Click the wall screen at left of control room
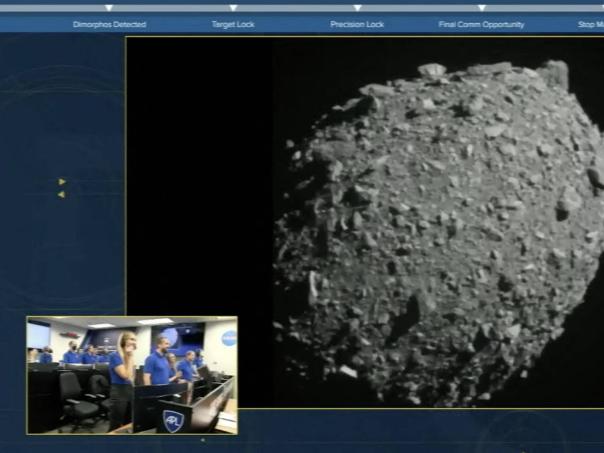Image resolution: width=604 pixels, height=453 pixels. (38, 335)
